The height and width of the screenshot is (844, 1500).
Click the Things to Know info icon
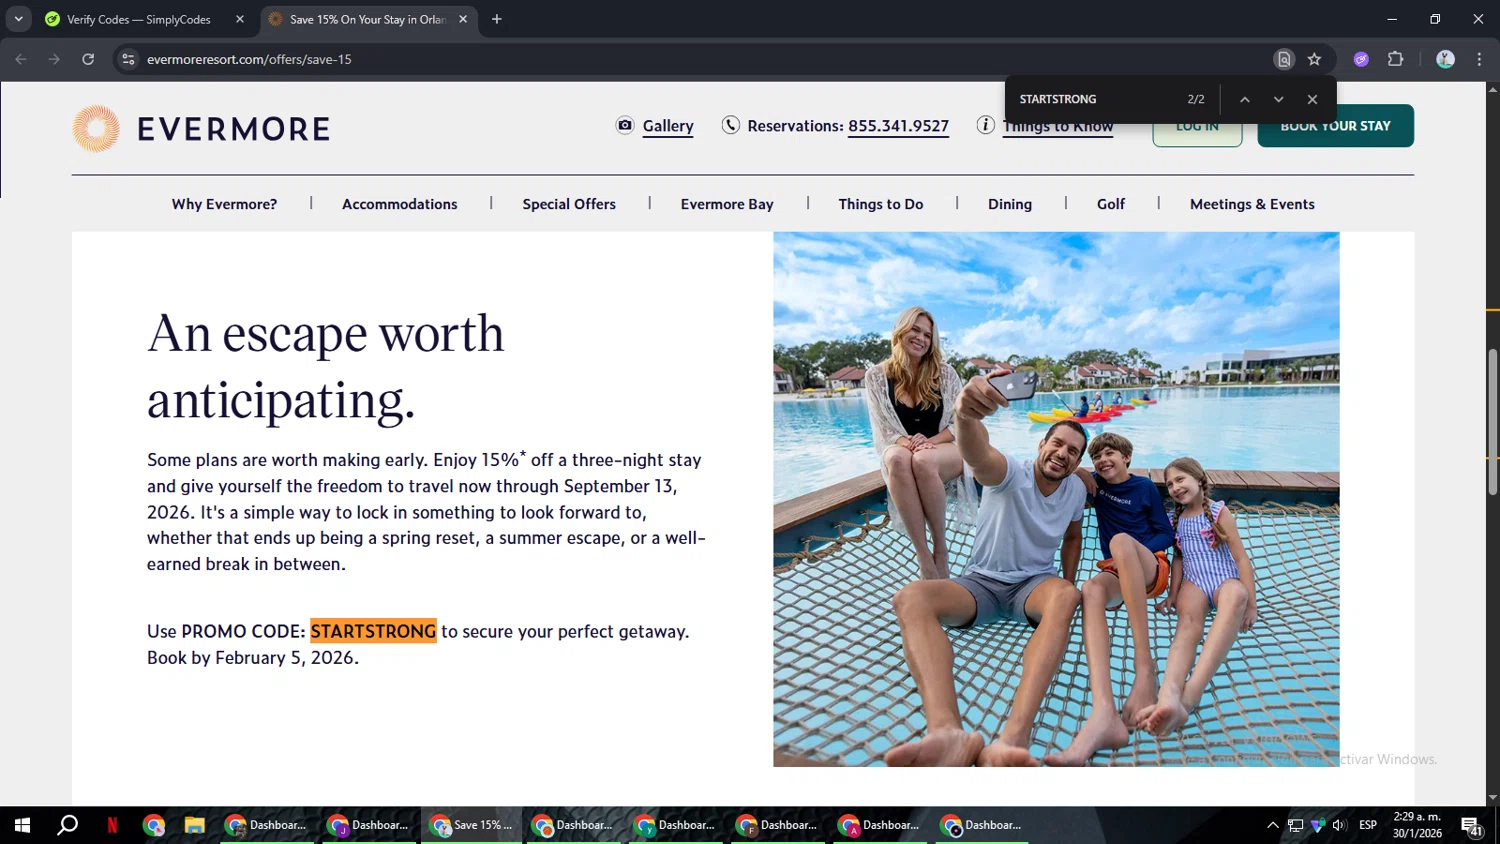(x=986, y=125)
